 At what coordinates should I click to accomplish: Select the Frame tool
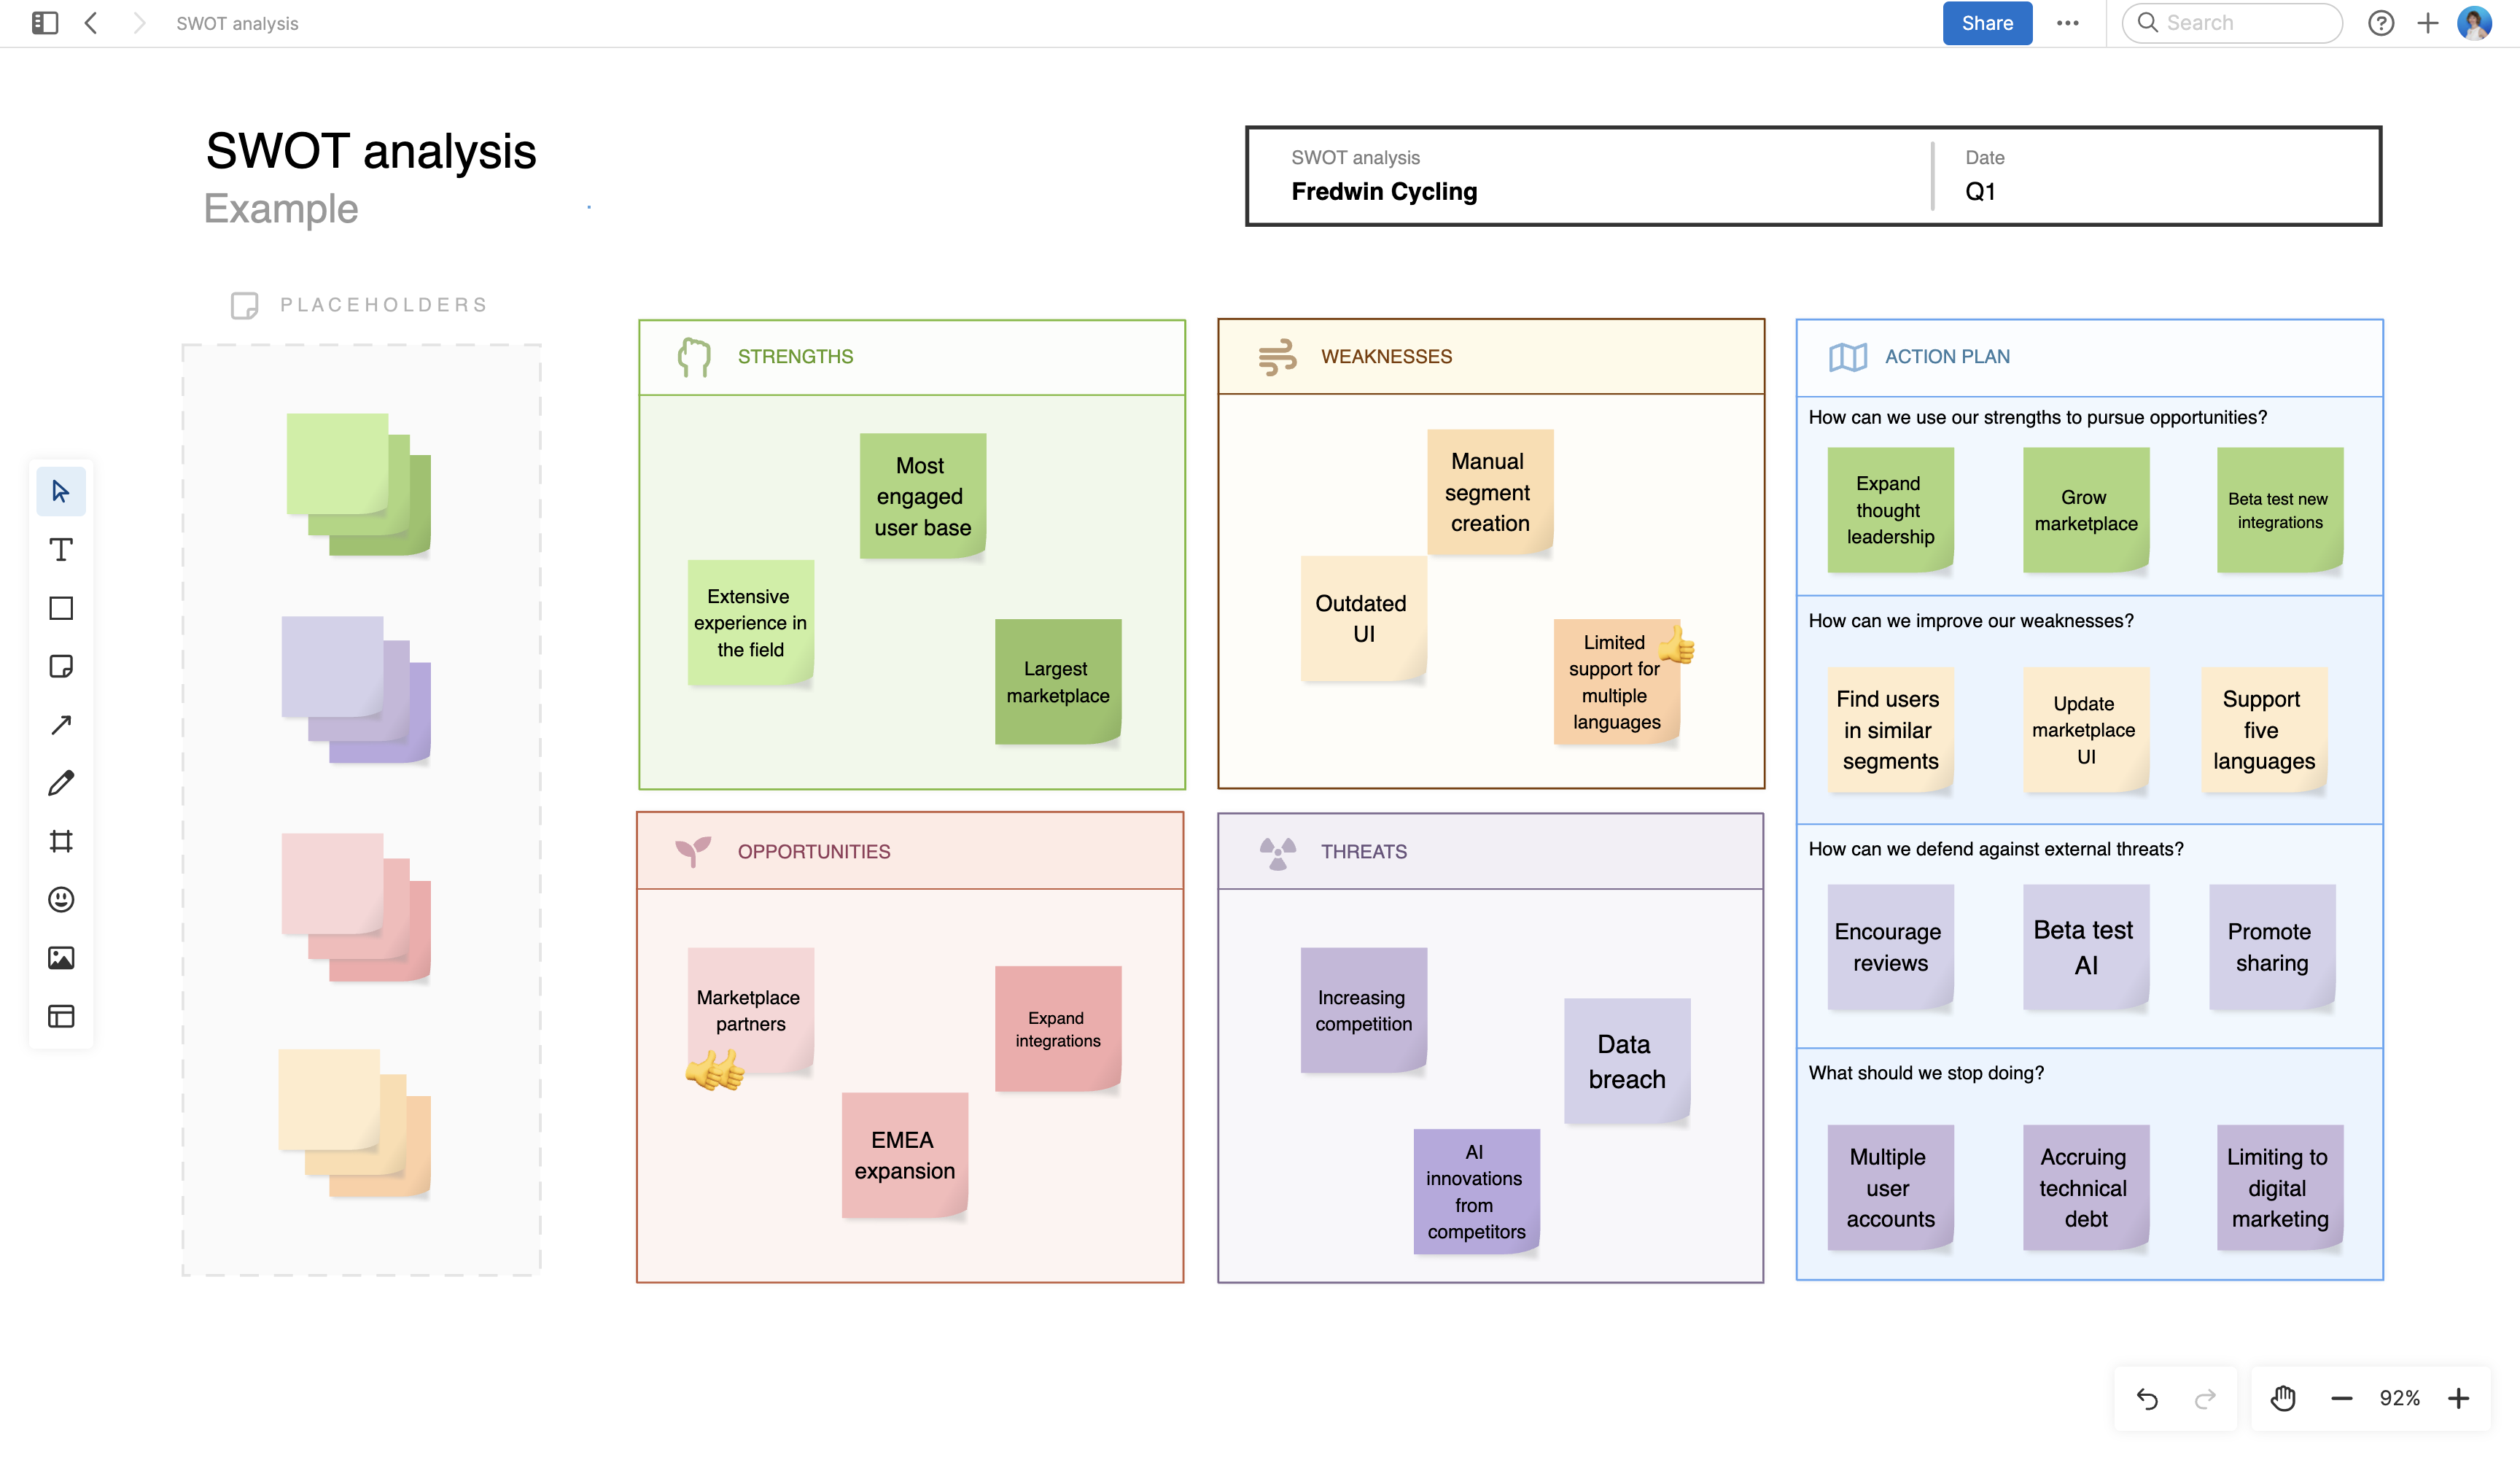[61, 840]
